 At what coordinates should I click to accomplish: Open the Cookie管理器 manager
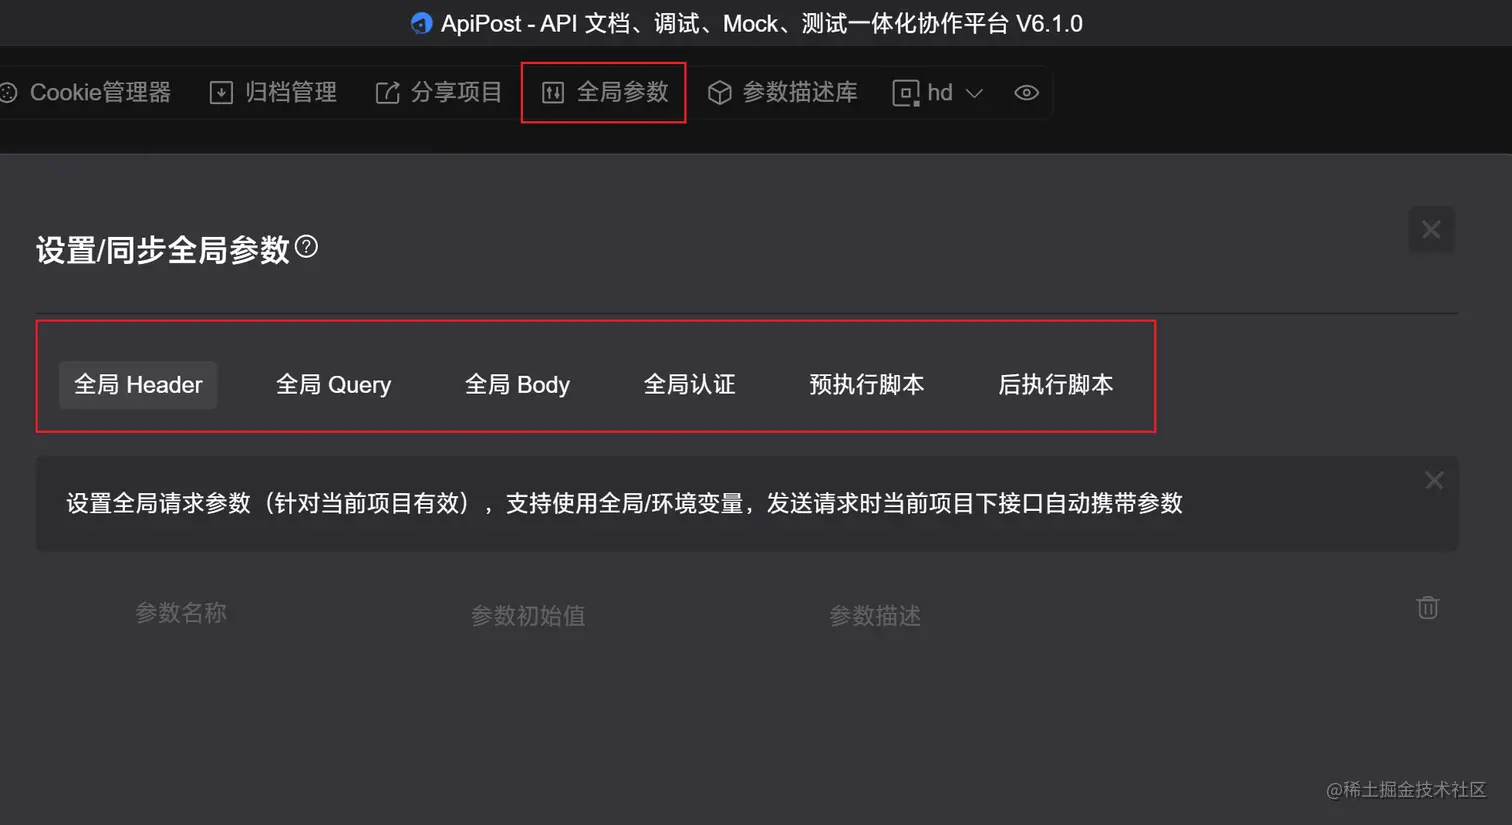click(x=86, y=93)
